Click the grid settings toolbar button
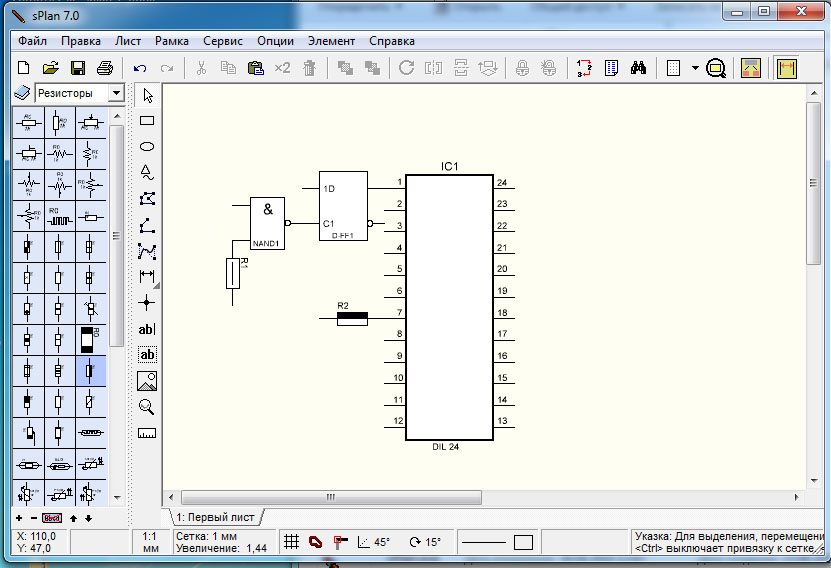Image resolution: width=831 pixels, height=568 pixels. tap(673, 68)
